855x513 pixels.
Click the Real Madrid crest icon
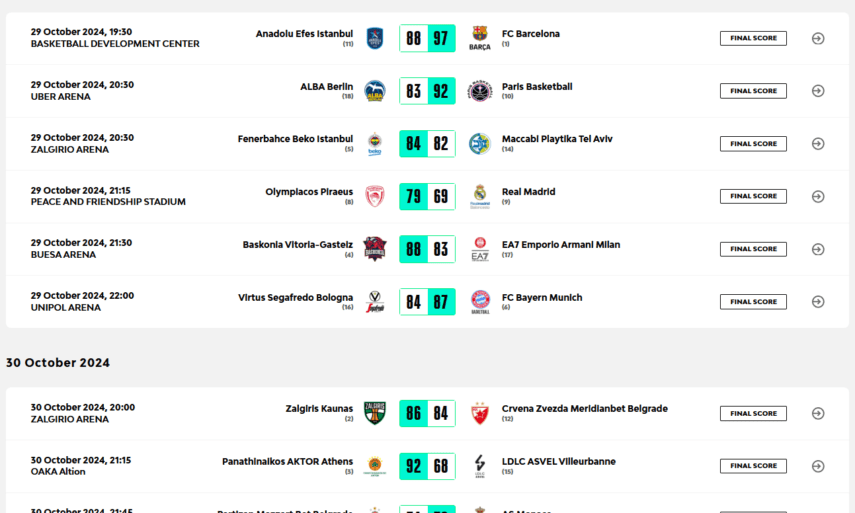tap(480, 196)
